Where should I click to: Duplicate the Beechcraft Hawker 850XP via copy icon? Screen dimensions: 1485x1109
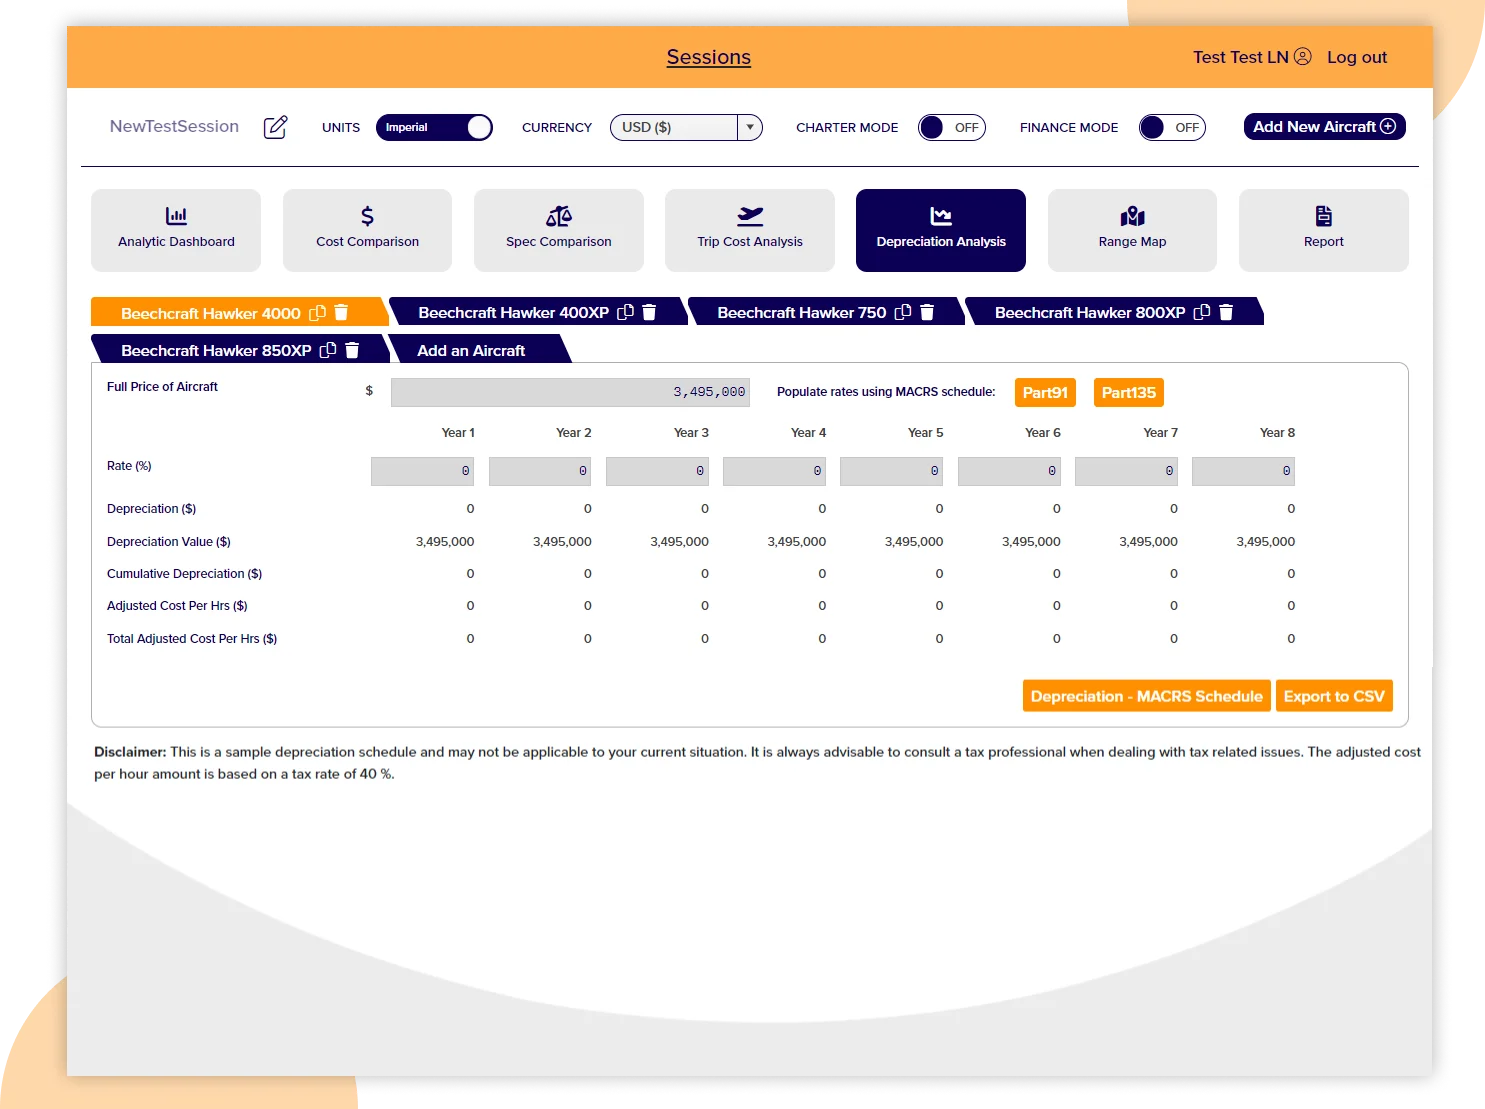click(328, 350)
